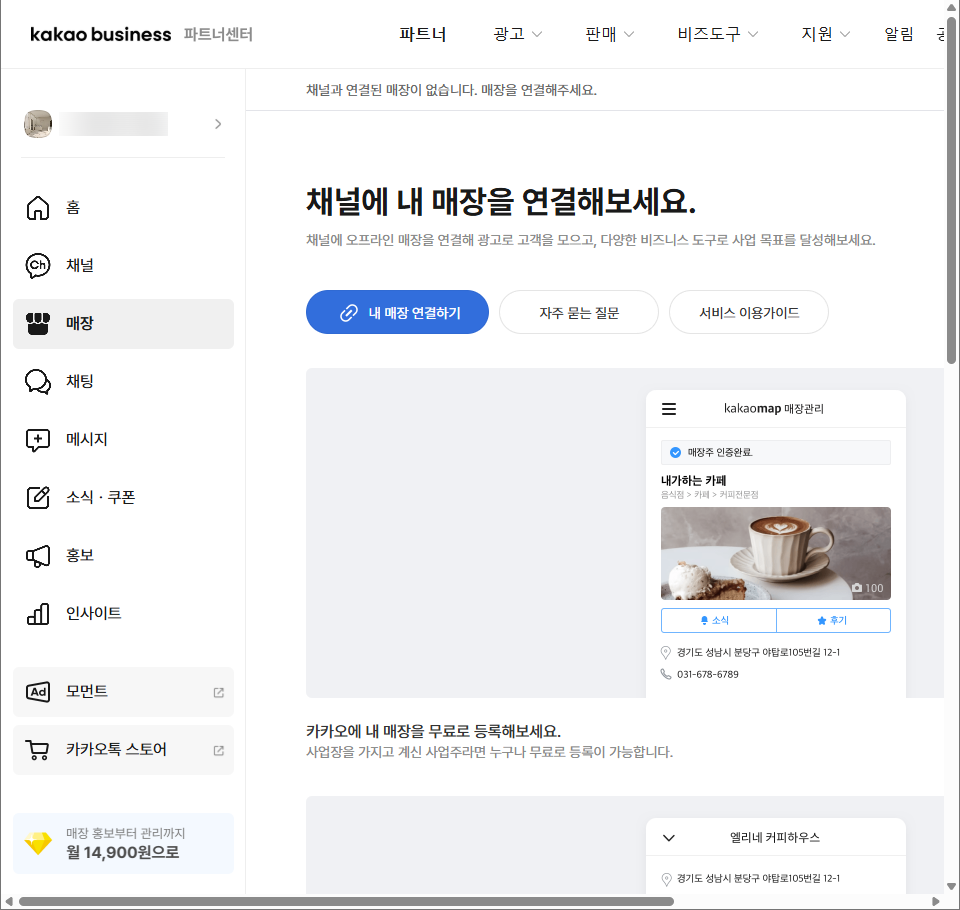The width and height of the screenshot is (960, 910).
Task: Click location pin icon under 엘리네 커피하우스
Action: (x=667, y=879)
